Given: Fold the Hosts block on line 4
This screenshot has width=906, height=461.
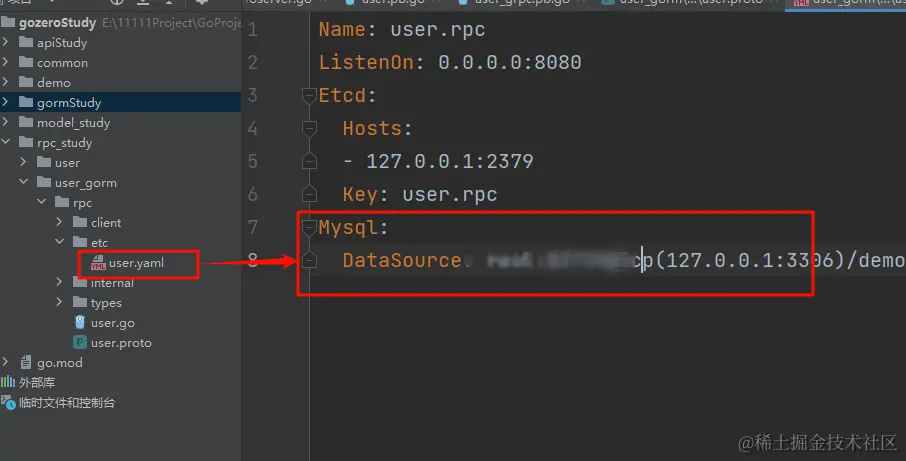Looking at the screenshot, I should click(310, 128).
